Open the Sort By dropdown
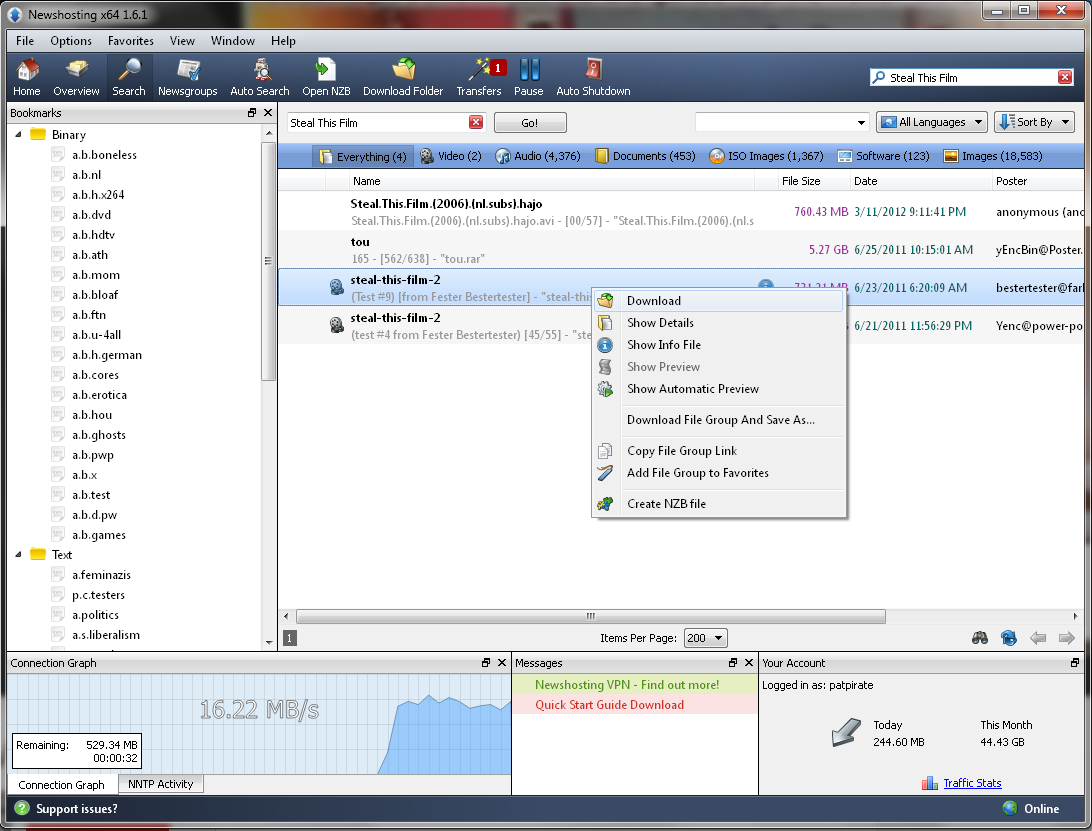 (1034, 122)
